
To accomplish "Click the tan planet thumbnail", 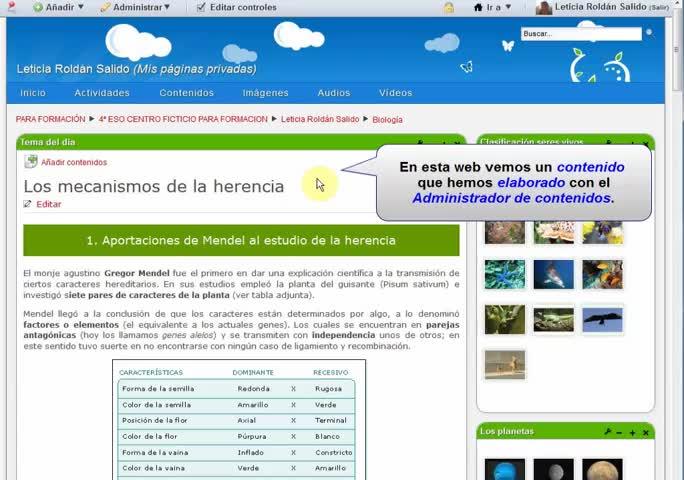I will tap(602, 470).
